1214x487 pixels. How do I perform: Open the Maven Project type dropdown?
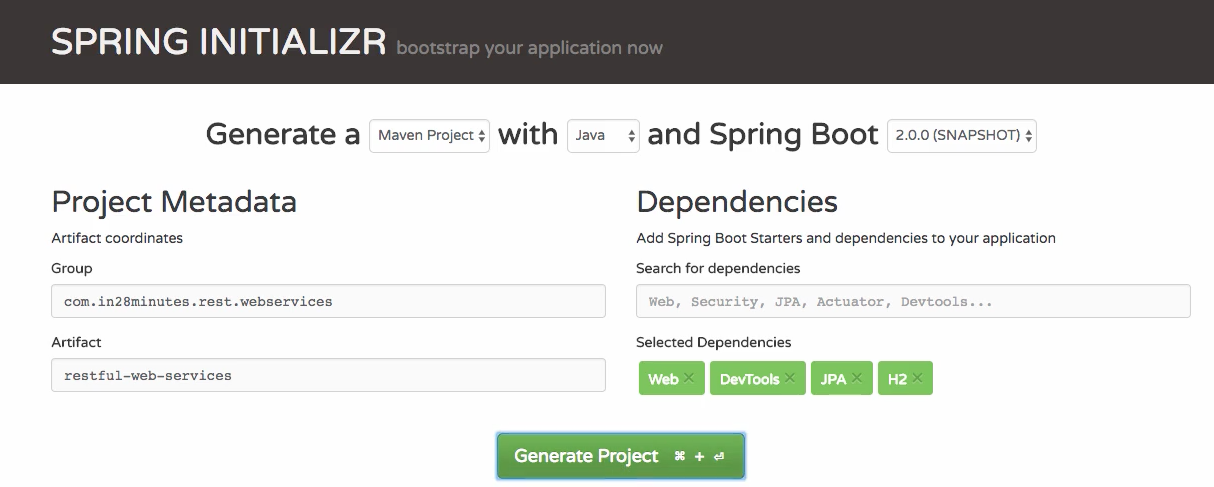(430, 135)
